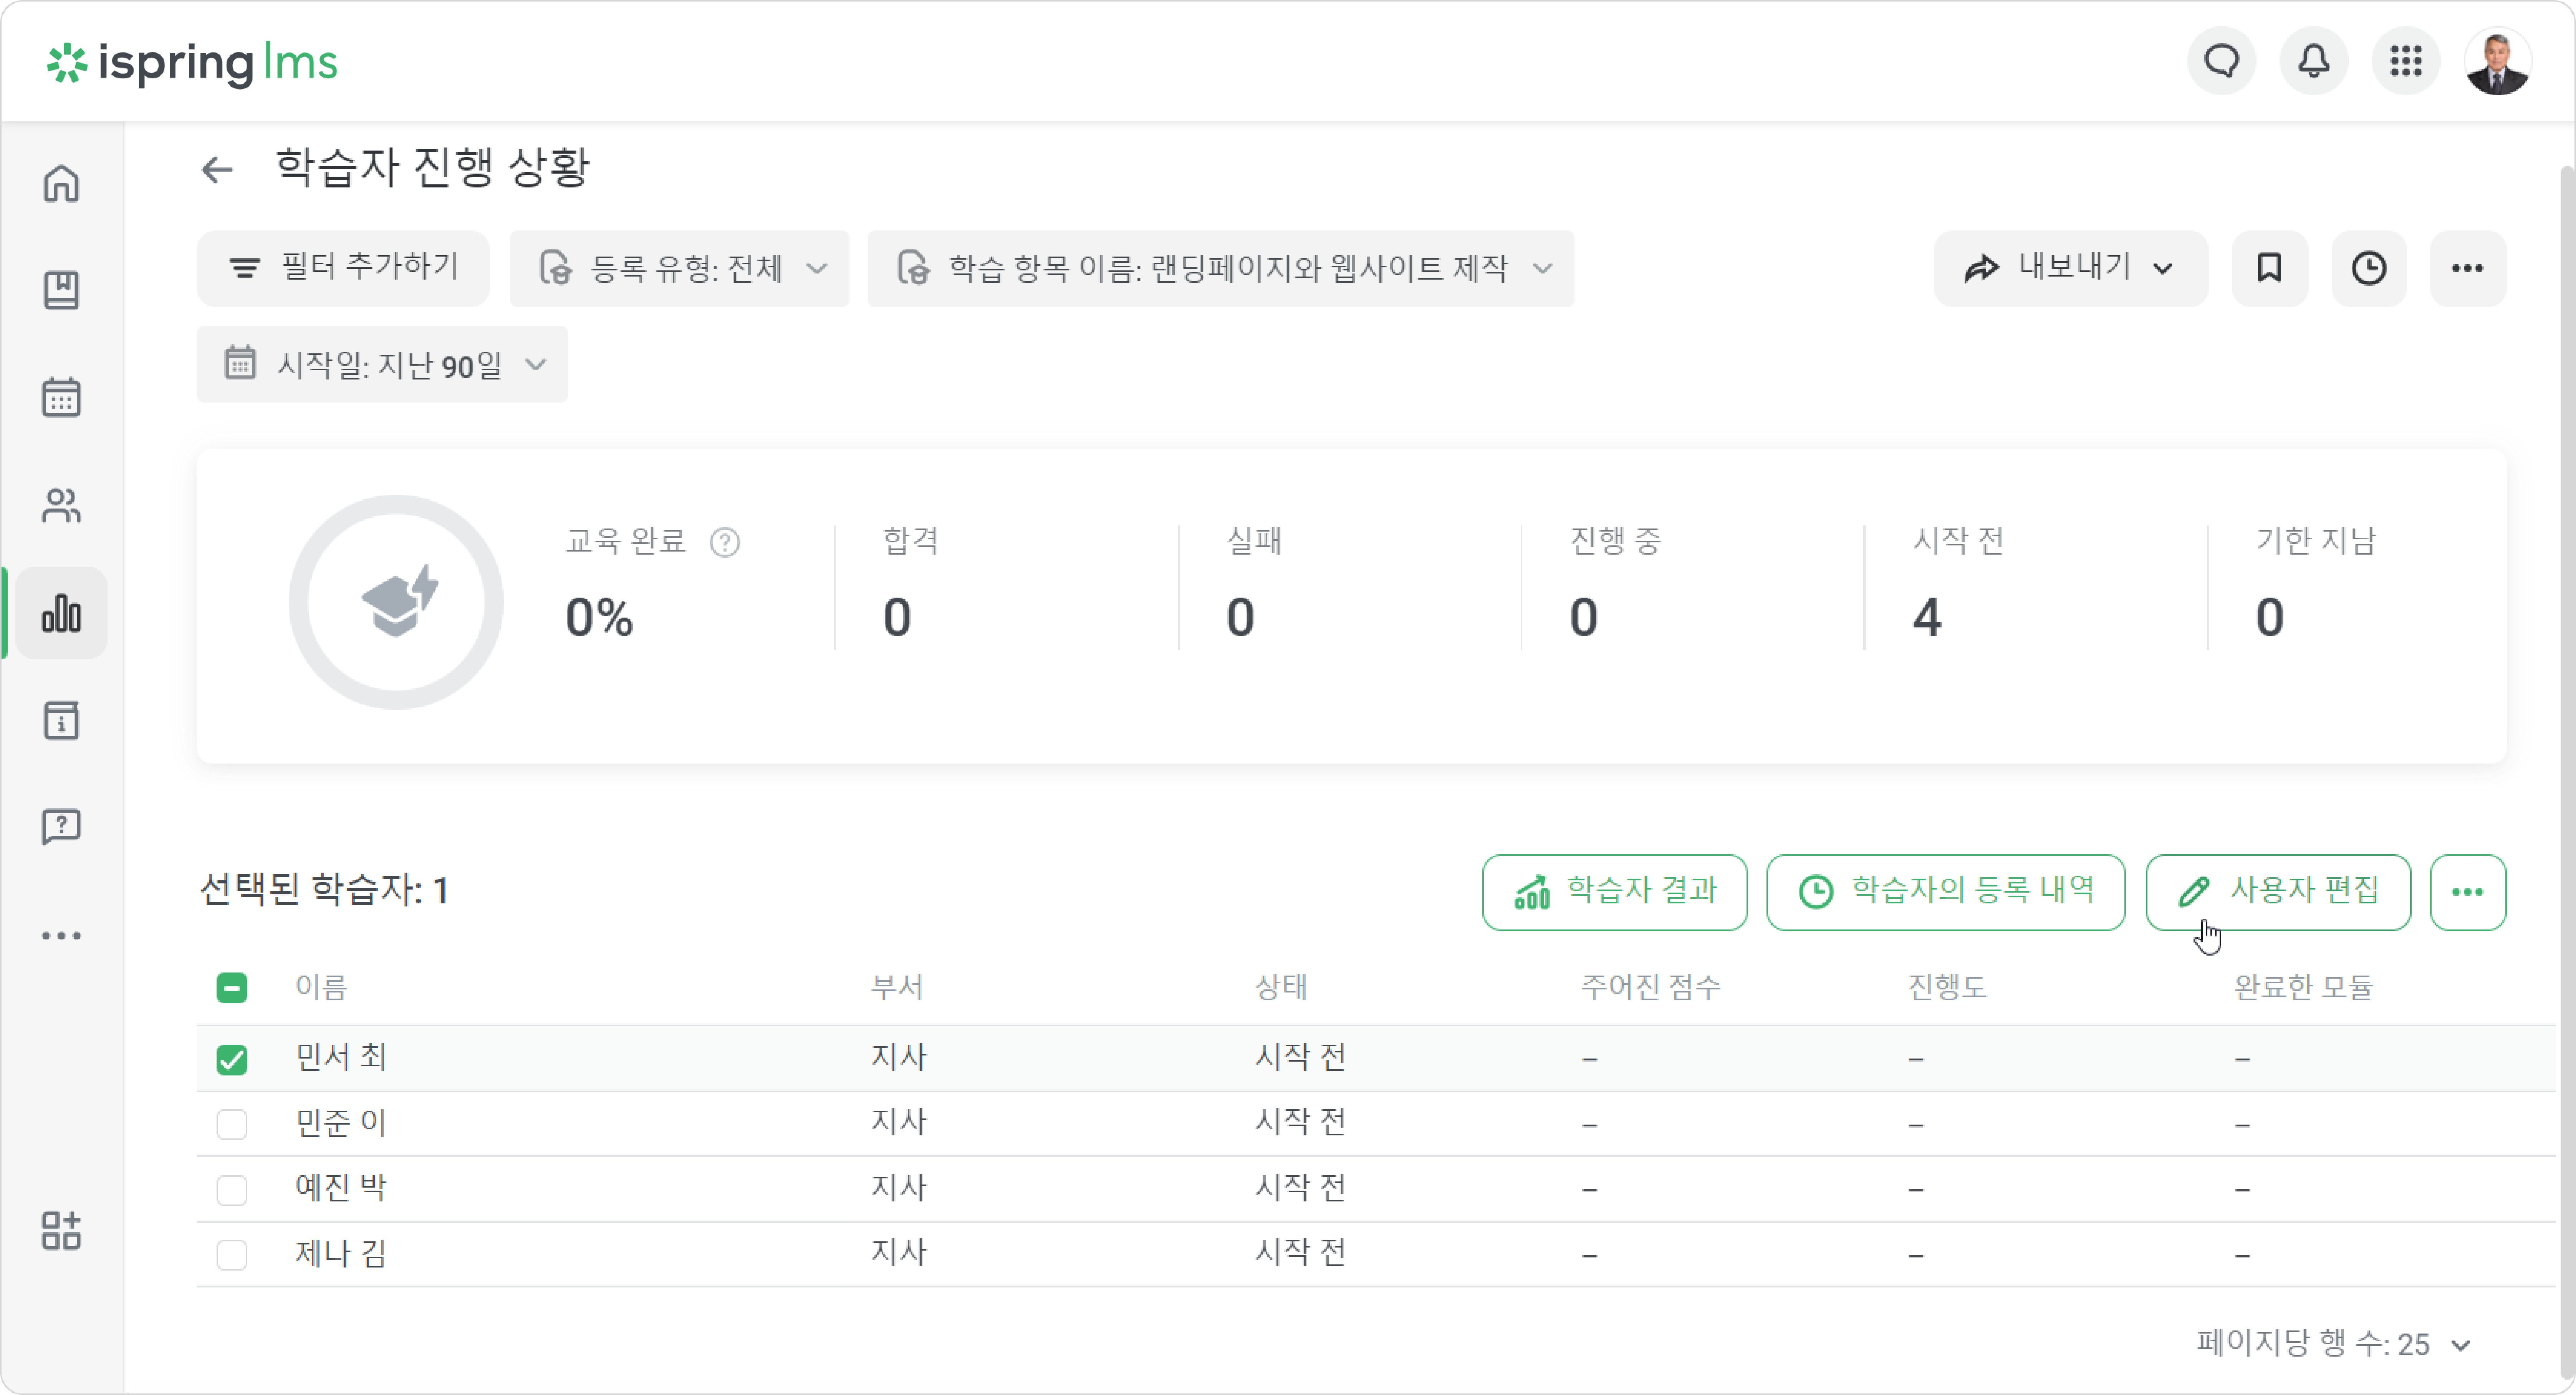Click the learner name 민준 이
Viewport: 2576px width, 1395px height.
341,1123
